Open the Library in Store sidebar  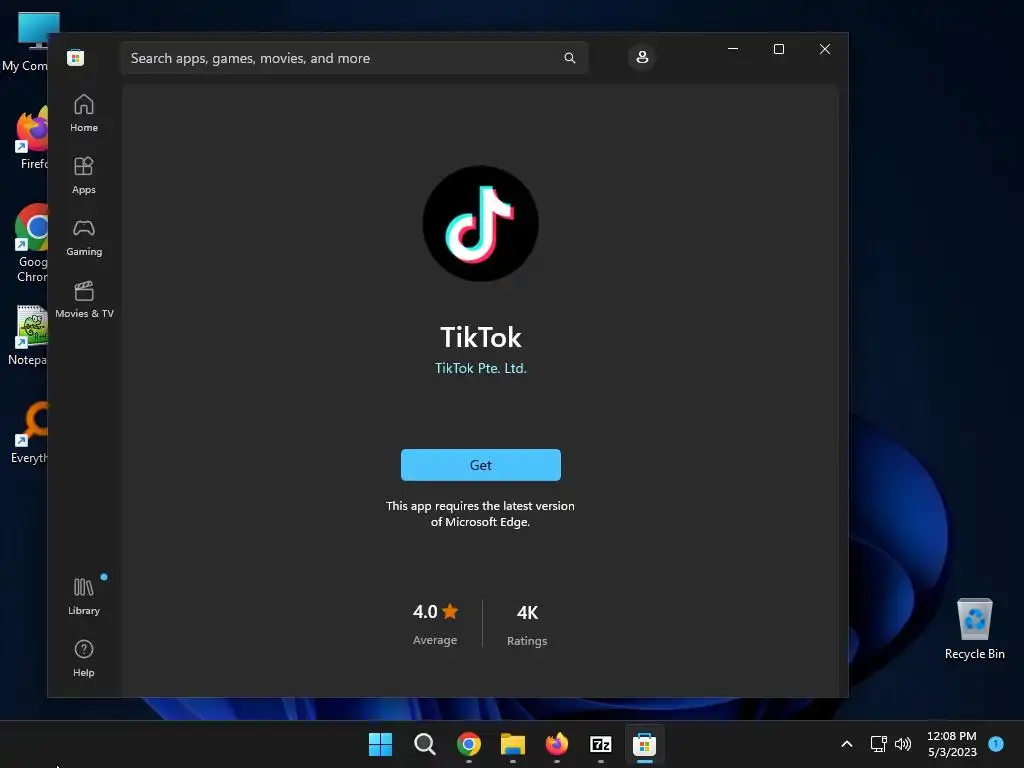[84, 596]
